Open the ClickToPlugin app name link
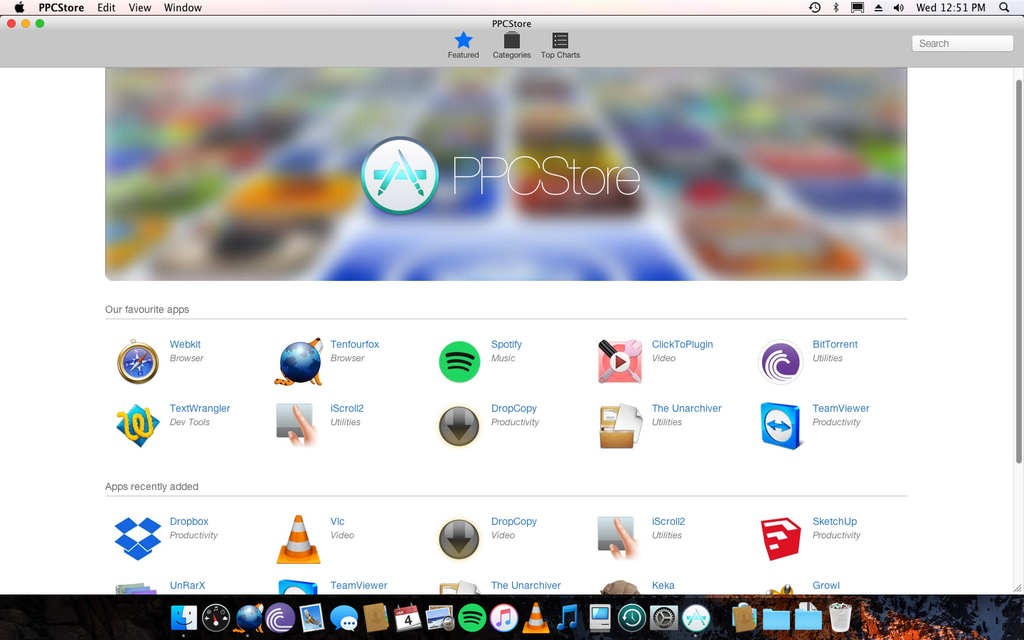 point(682,344)
